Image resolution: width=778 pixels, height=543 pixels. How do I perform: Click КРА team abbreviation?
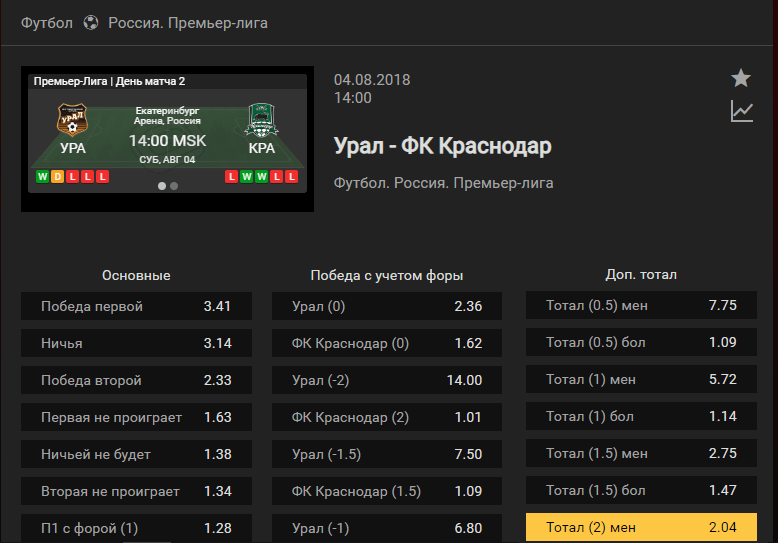tap(261, 148)
